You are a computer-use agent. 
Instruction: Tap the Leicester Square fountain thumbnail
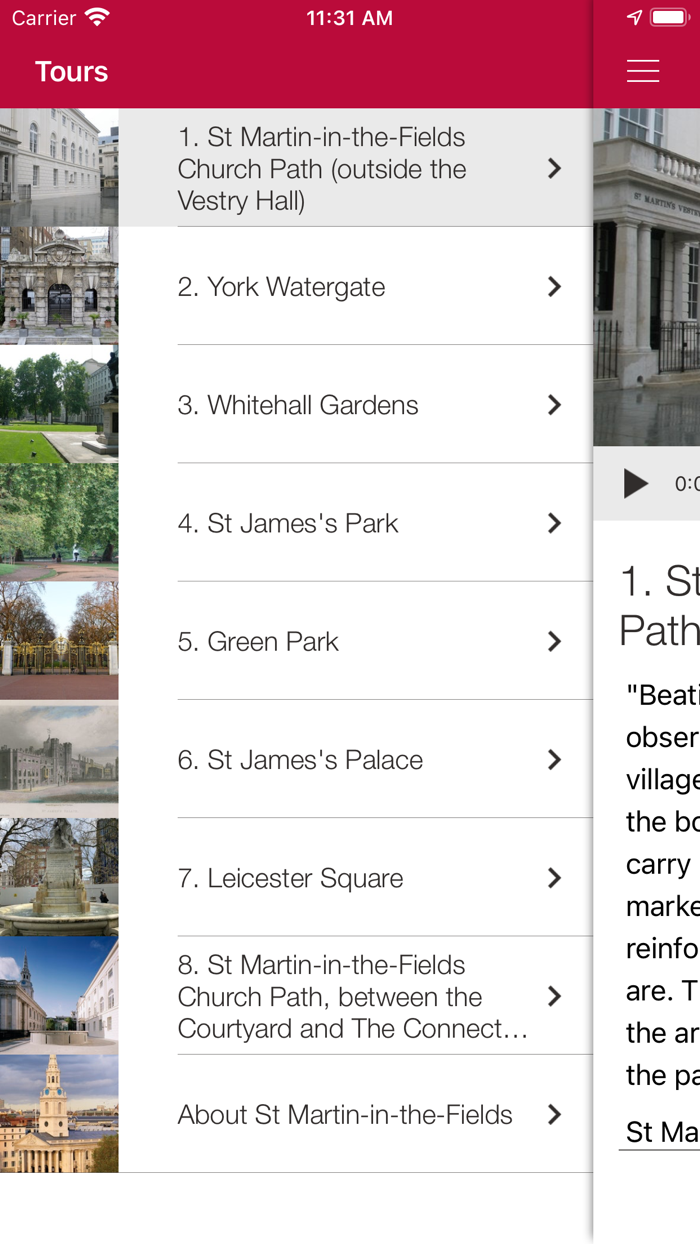59,877
